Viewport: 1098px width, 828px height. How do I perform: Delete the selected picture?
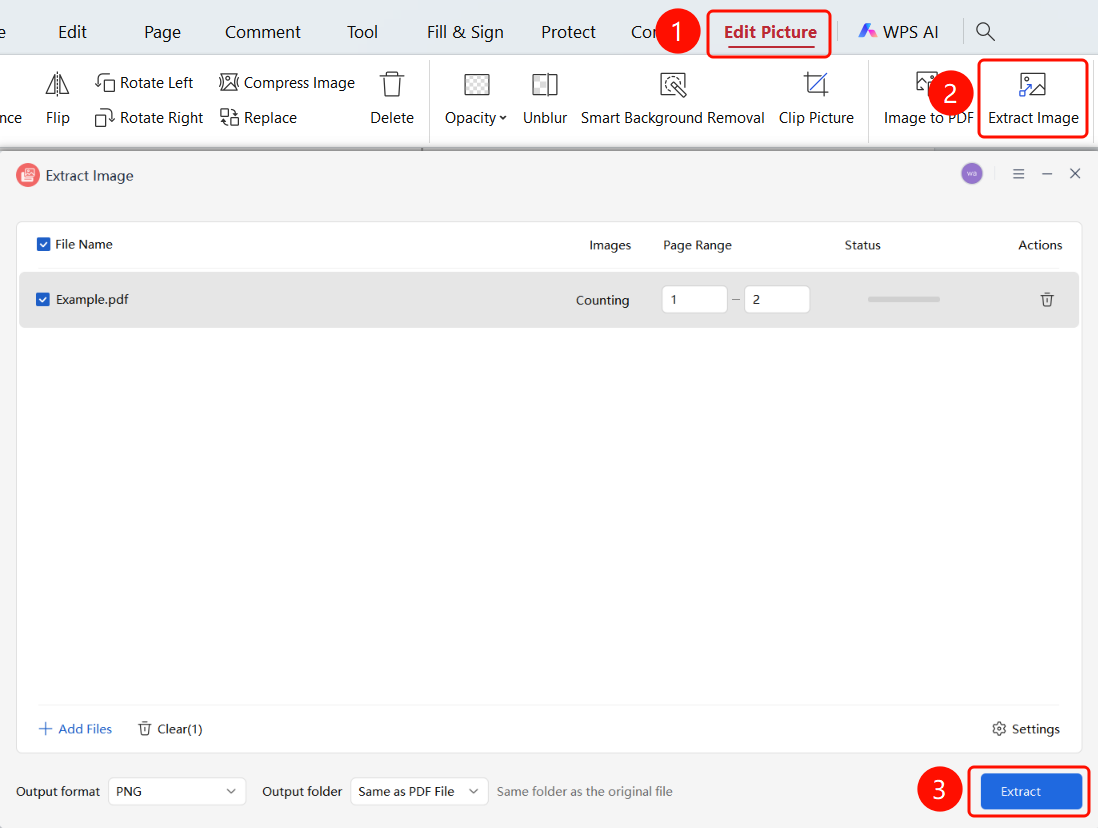[392, 99]
